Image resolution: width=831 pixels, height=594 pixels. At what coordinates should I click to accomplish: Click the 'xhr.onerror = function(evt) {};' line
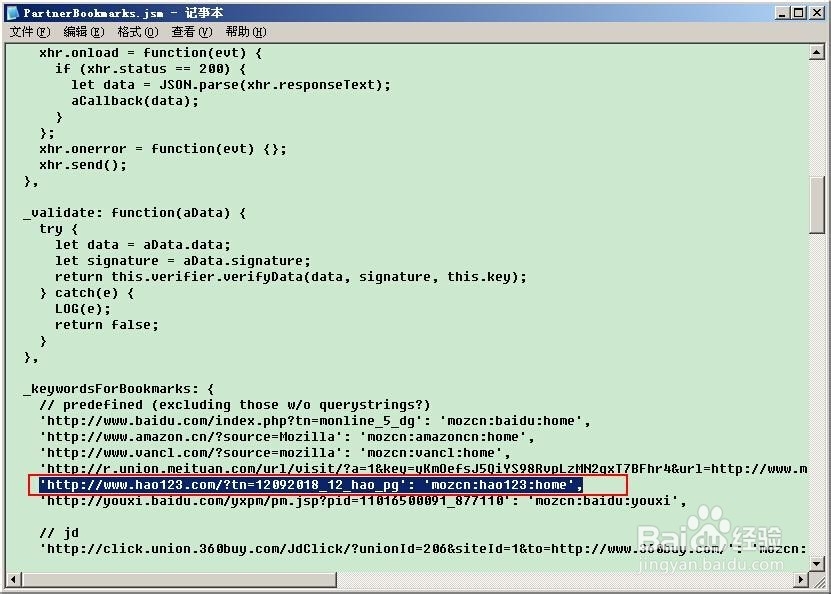[x=163, y=149]
